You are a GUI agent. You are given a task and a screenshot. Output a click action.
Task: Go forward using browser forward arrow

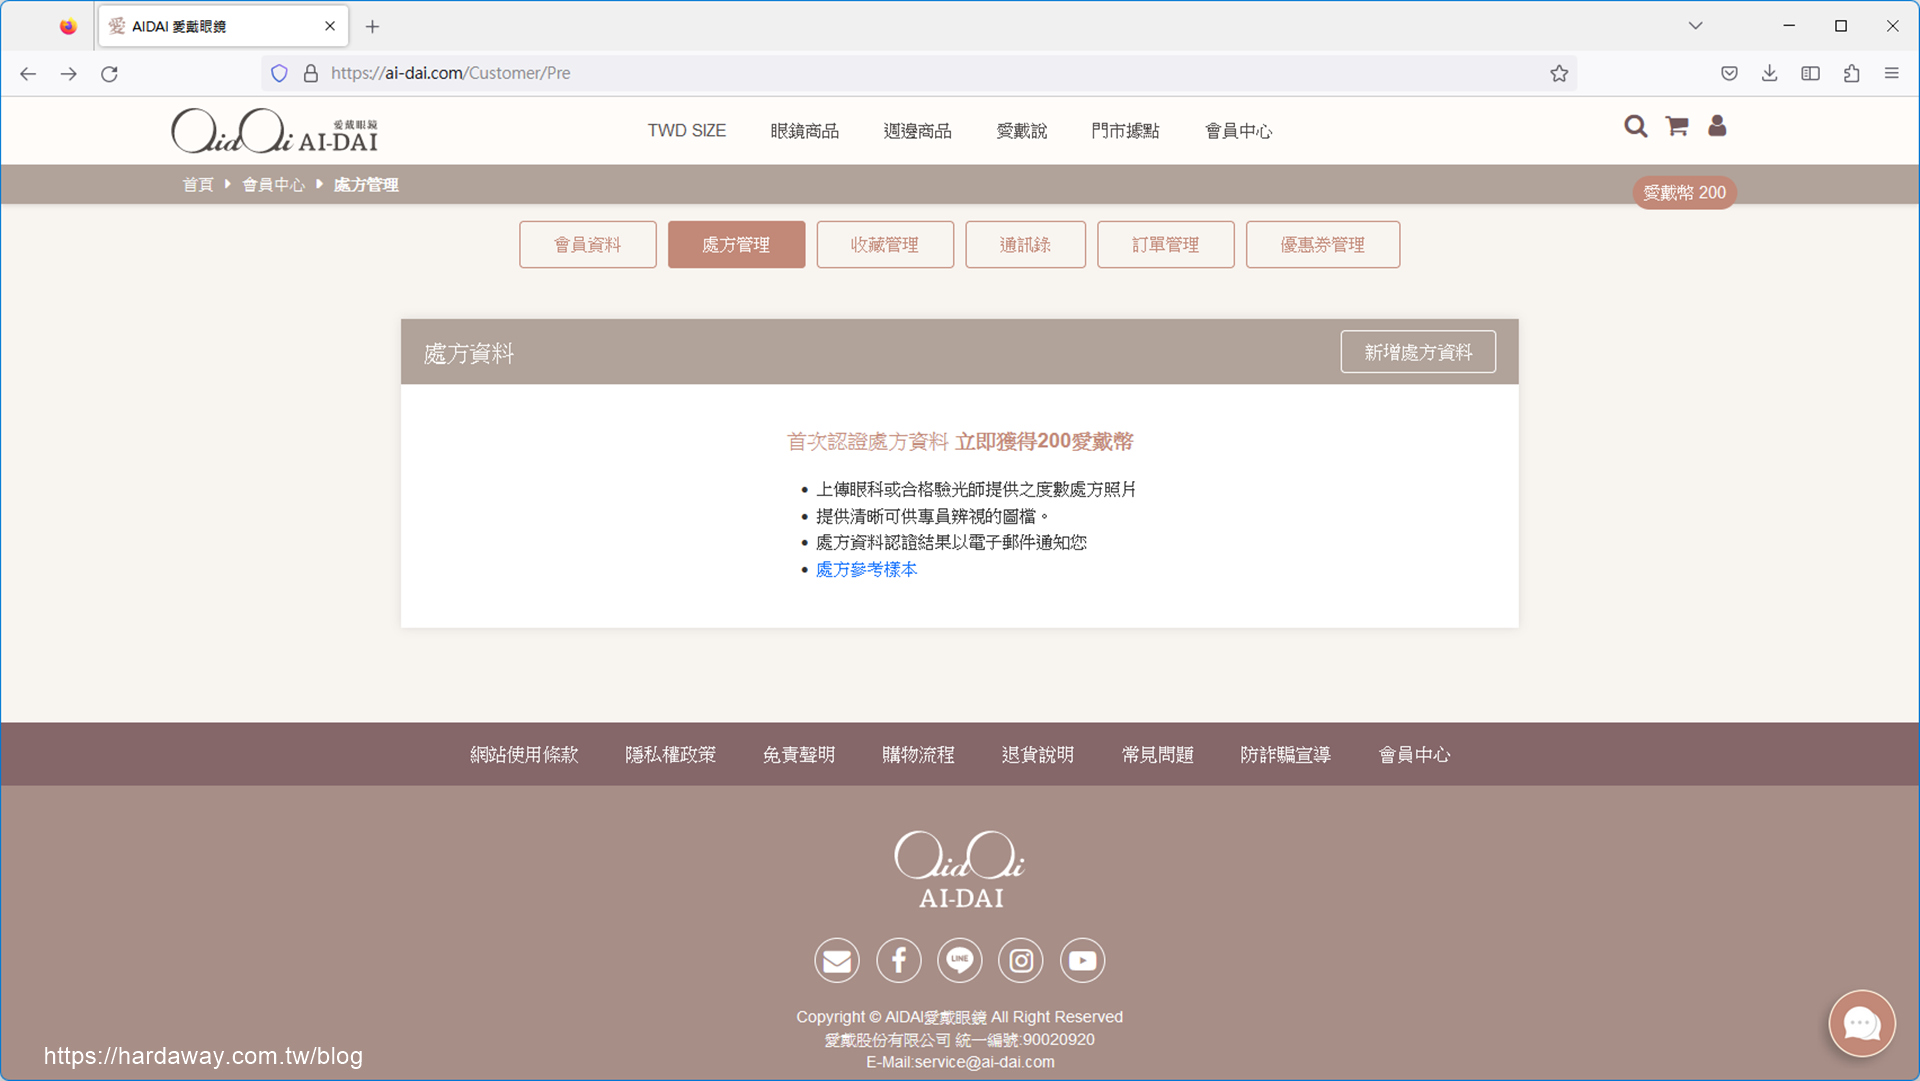(x=68, y=73)
